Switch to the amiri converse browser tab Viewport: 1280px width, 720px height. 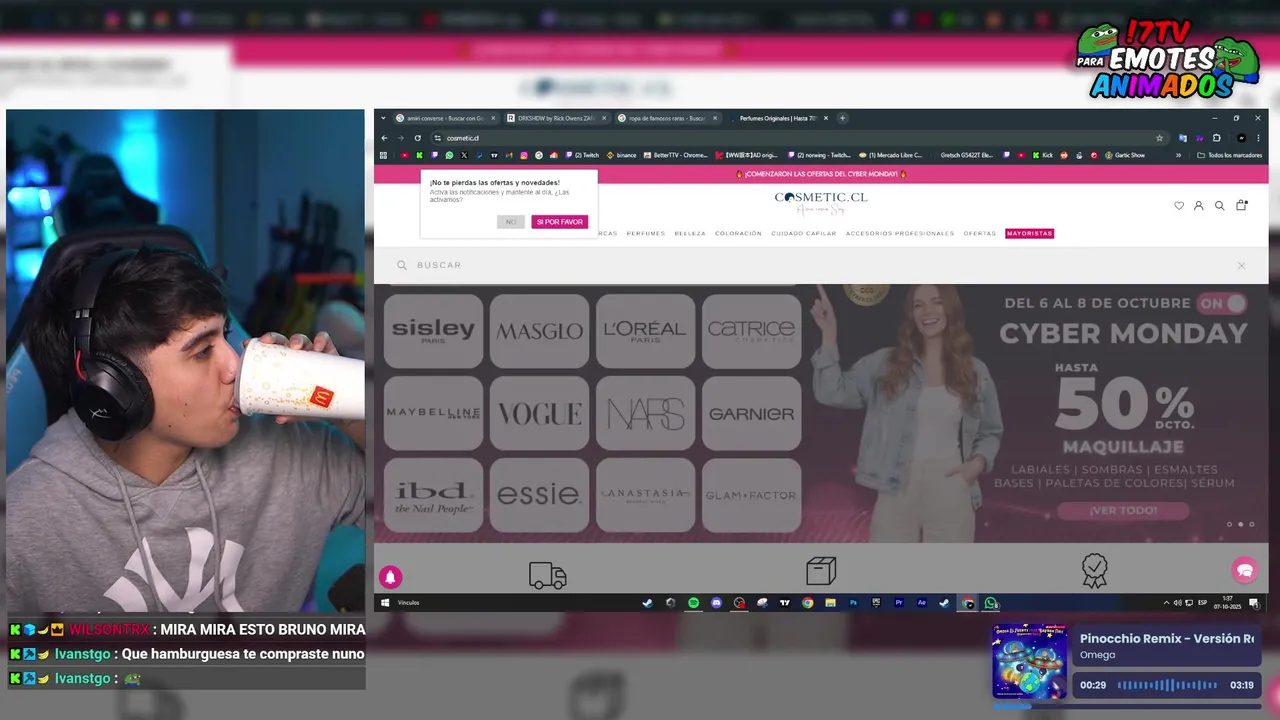coord(446,118)
